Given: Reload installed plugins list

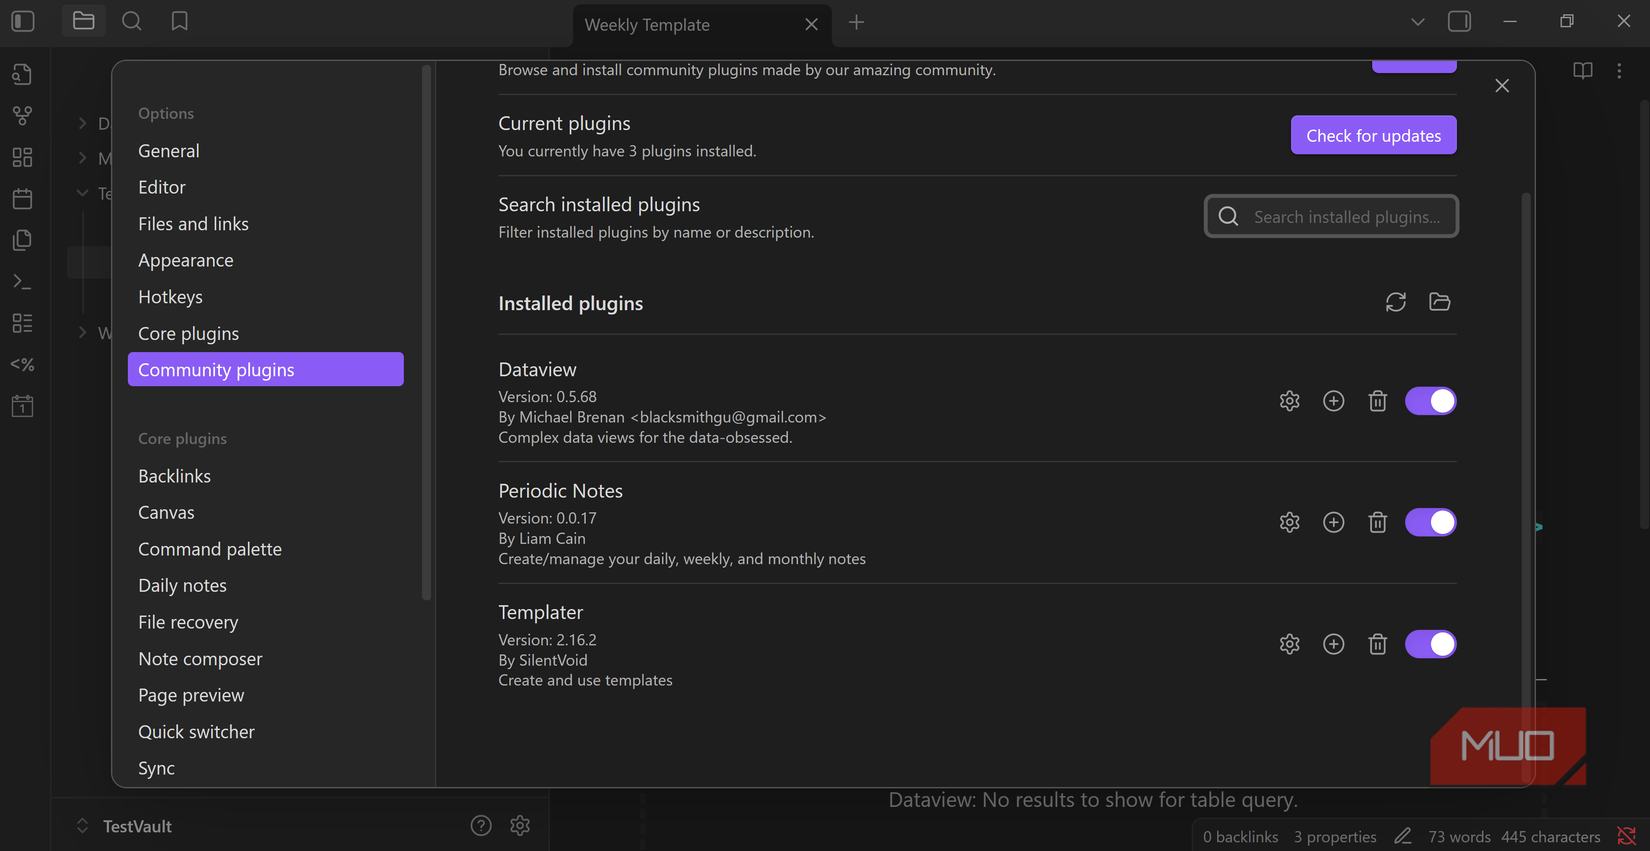Looking at the screenshot, I should [1395, 302].
